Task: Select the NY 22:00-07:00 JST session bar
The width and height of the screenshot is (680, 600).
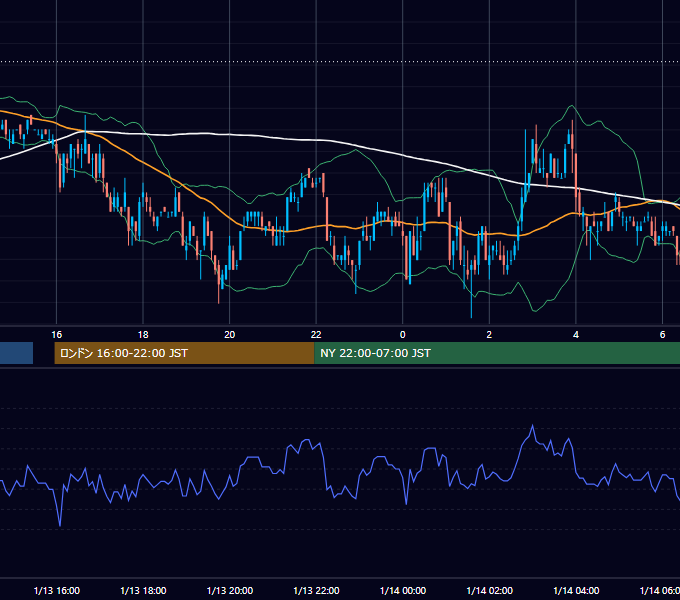Action: coord(497,353)
